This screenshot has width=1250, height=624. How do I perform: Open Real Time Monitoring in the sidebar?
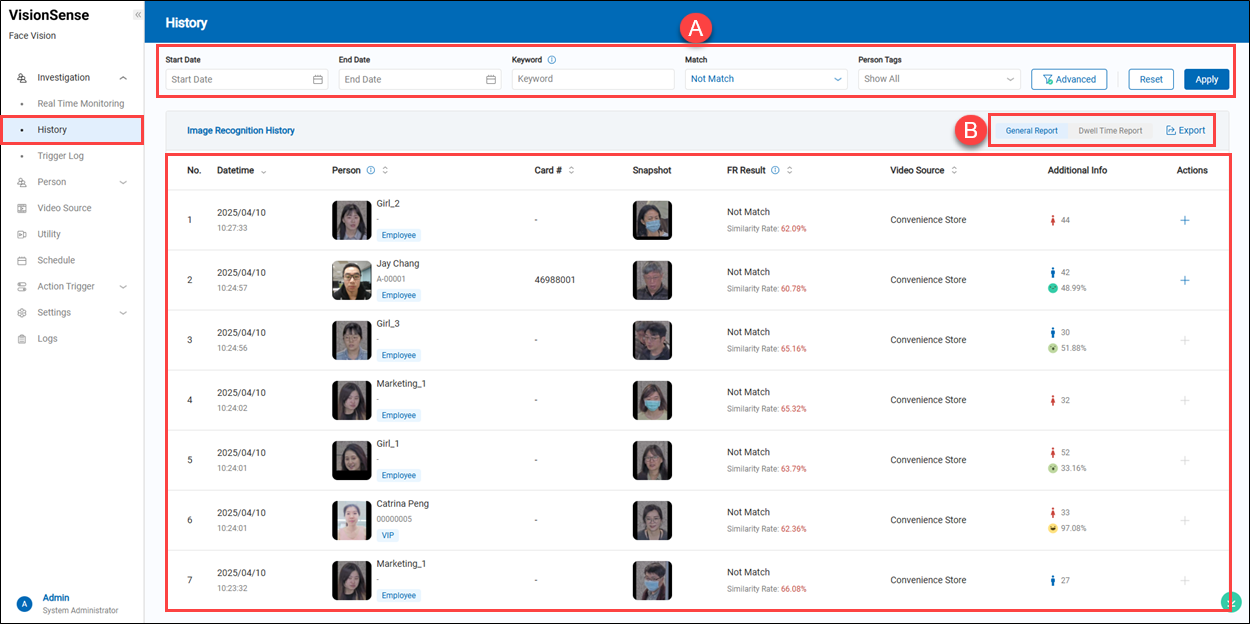[81, 104]
